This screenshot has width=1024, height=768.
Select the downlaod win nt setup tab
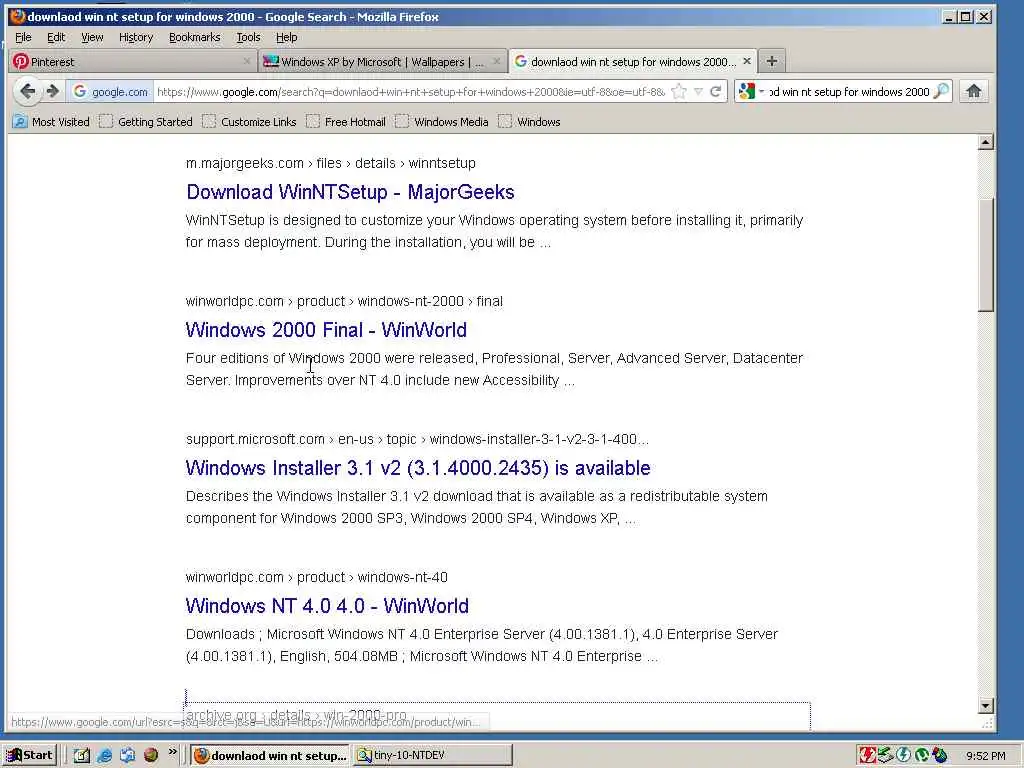[633, 61]
